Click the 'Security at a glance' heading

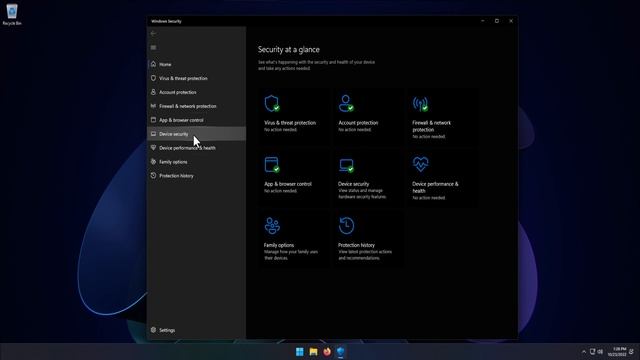pyautogui.click(x=289, y=49)
